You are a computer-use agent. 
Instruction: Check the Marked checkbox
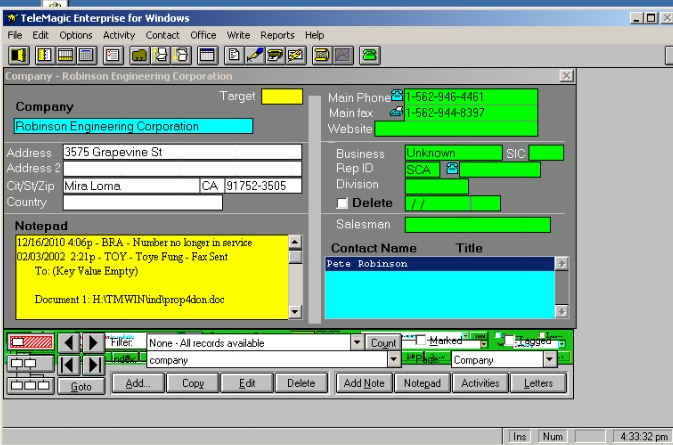point(421,340)
